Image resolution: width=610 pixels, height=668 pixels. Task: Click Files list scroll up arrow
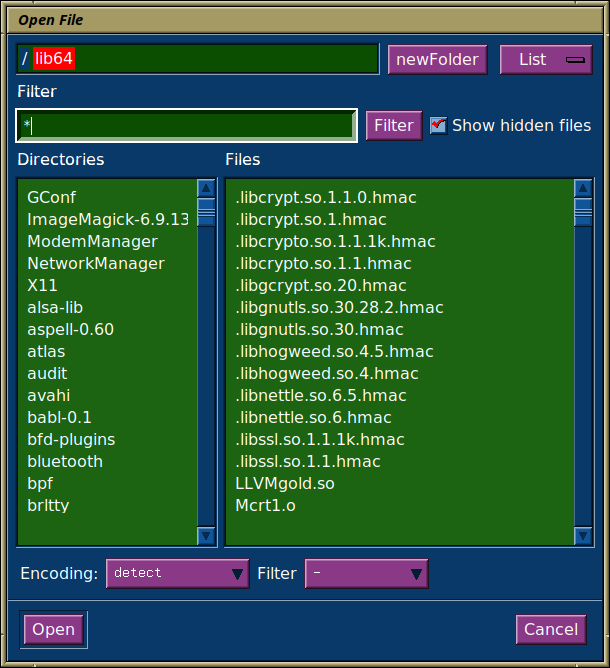tap(583, 188)
